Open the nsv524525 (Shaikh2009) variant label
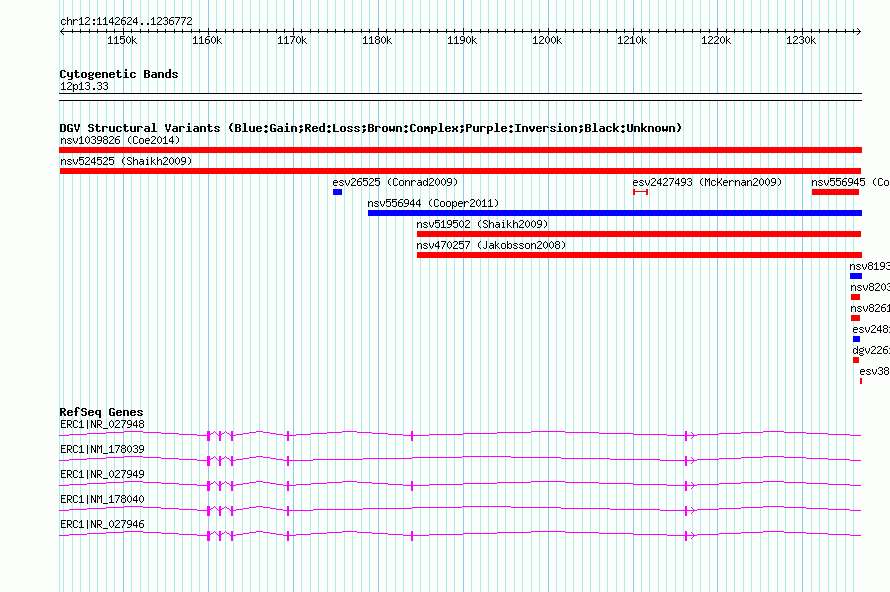Viewport: 890px width, 592px height. click(126, 161)
